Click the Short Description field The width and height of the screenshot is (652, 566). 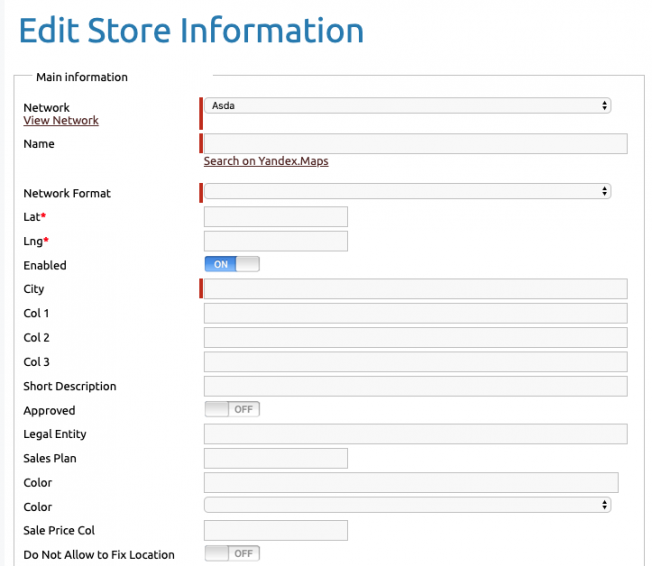pos(416,386)
